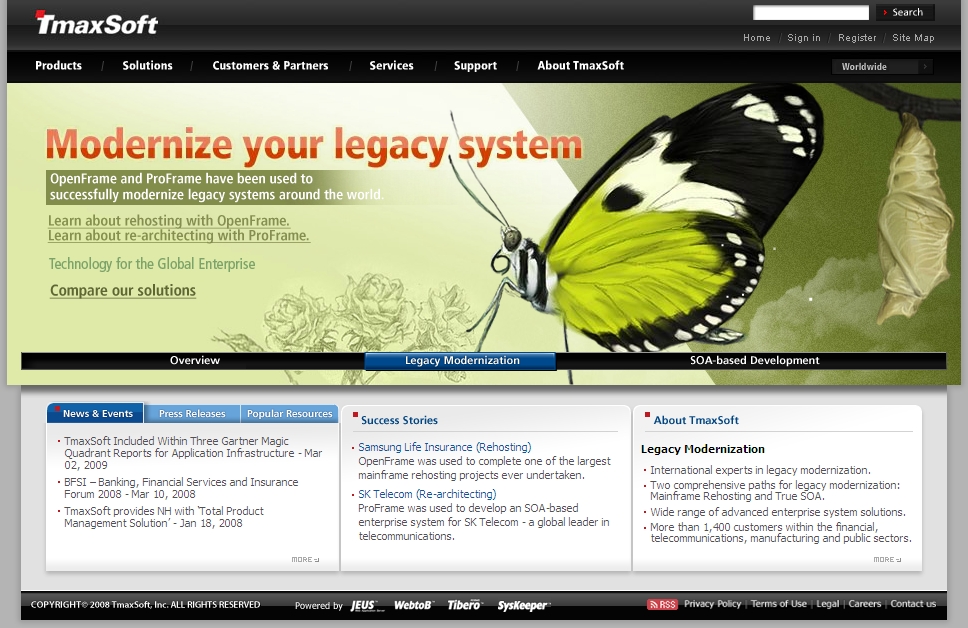The image size is (968, 628).
Task: Switch to the Overview banner tab
Action: point(194,361)
